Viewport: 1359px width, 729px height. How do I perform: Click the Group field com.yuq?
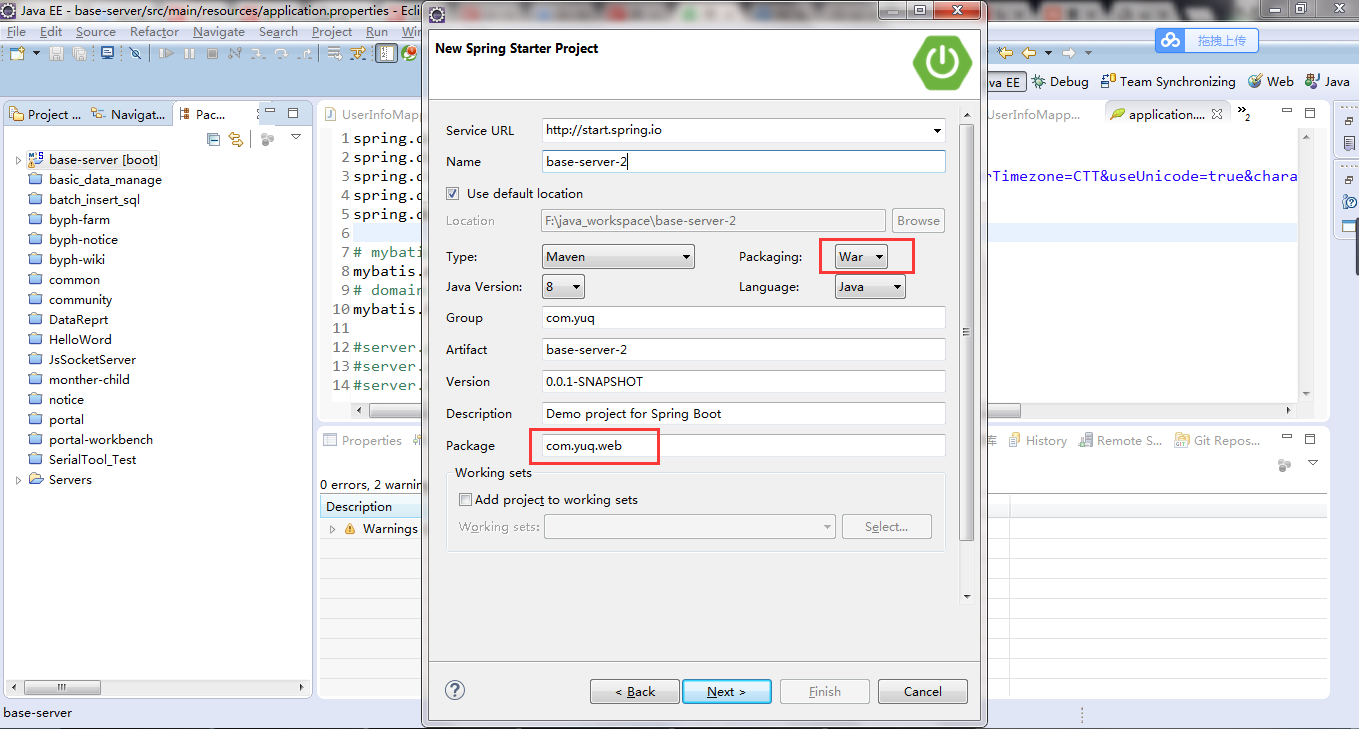click(x=743, y=317)
